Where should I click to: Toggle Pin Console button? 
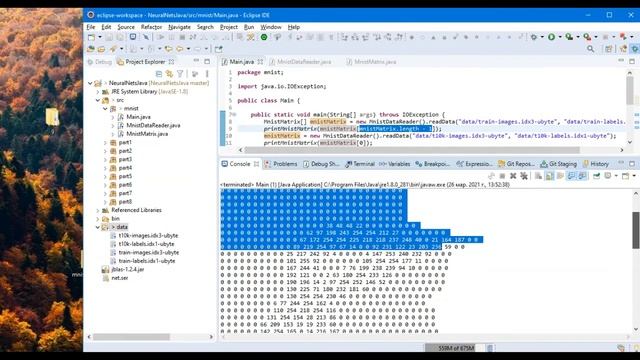click(x=596, y=176)
